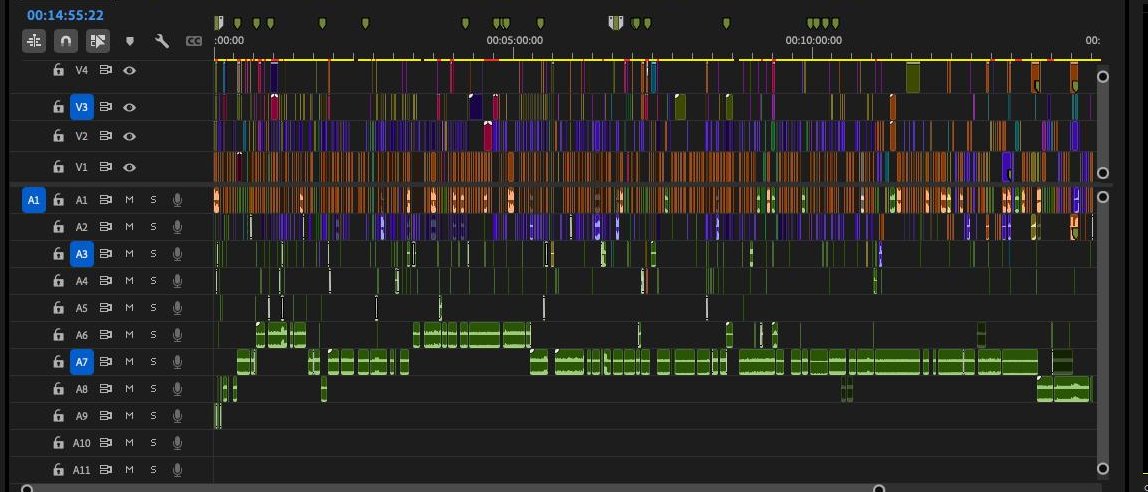Toggle lock on track V3
This screenshot has height=492, width=1148.
coord(59,107)
